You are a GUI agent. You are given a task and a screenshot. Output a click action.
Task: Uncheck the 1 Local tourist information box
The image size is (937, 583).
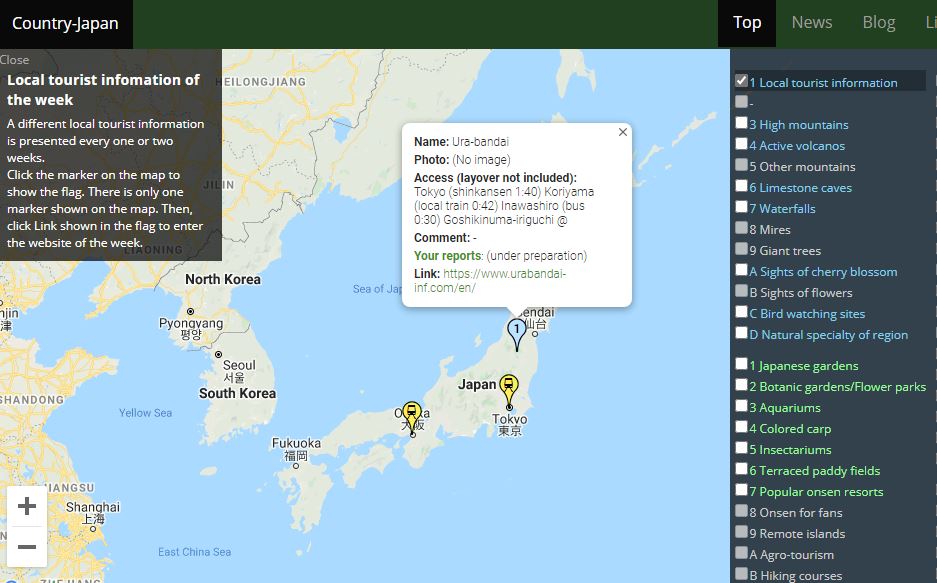(740, 82)
